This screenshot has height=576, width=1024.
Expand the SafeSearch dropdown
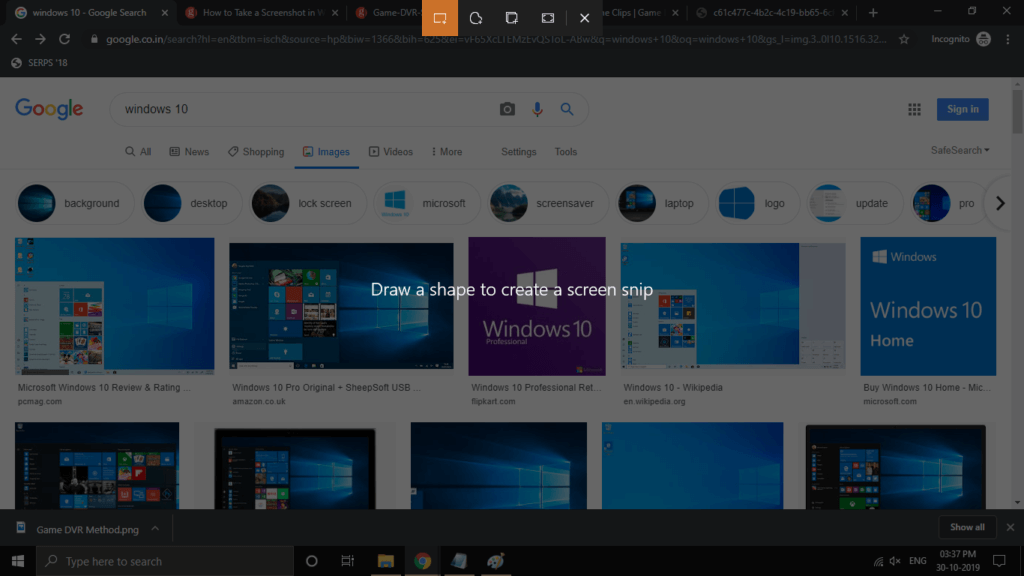click(960, 150)
